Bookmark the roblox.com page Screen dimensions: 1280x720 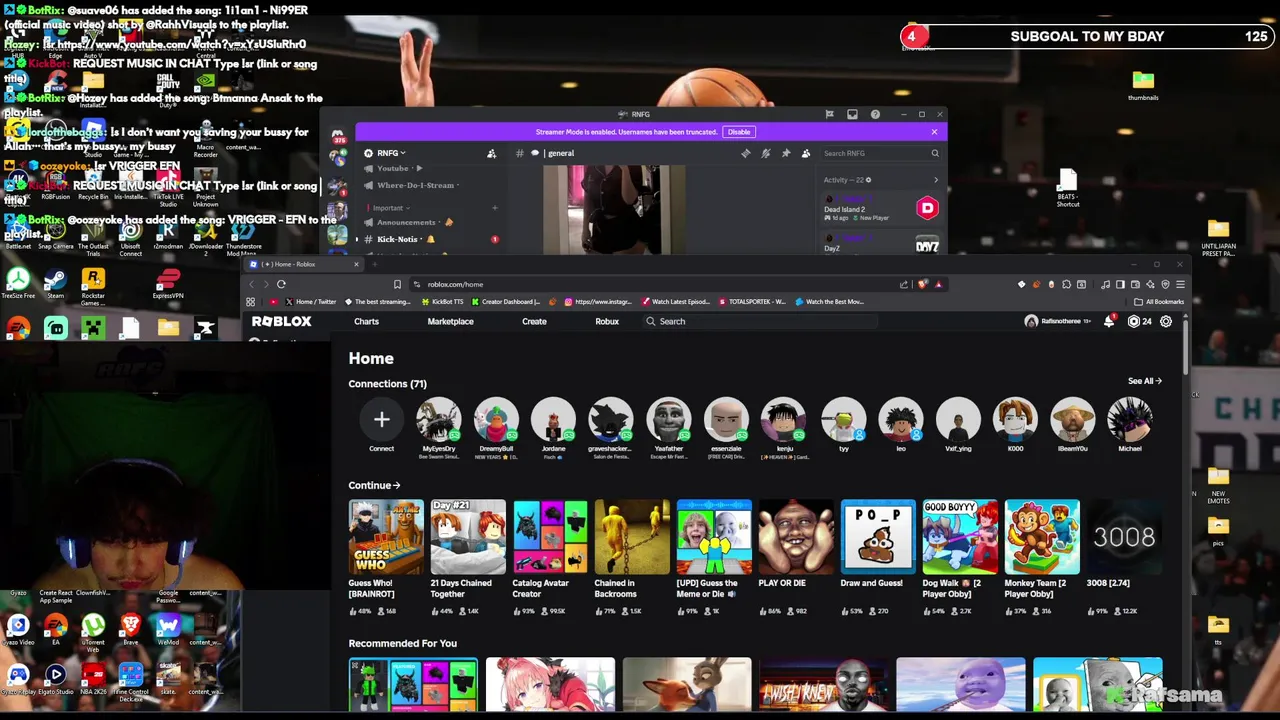tap(397, 284)
